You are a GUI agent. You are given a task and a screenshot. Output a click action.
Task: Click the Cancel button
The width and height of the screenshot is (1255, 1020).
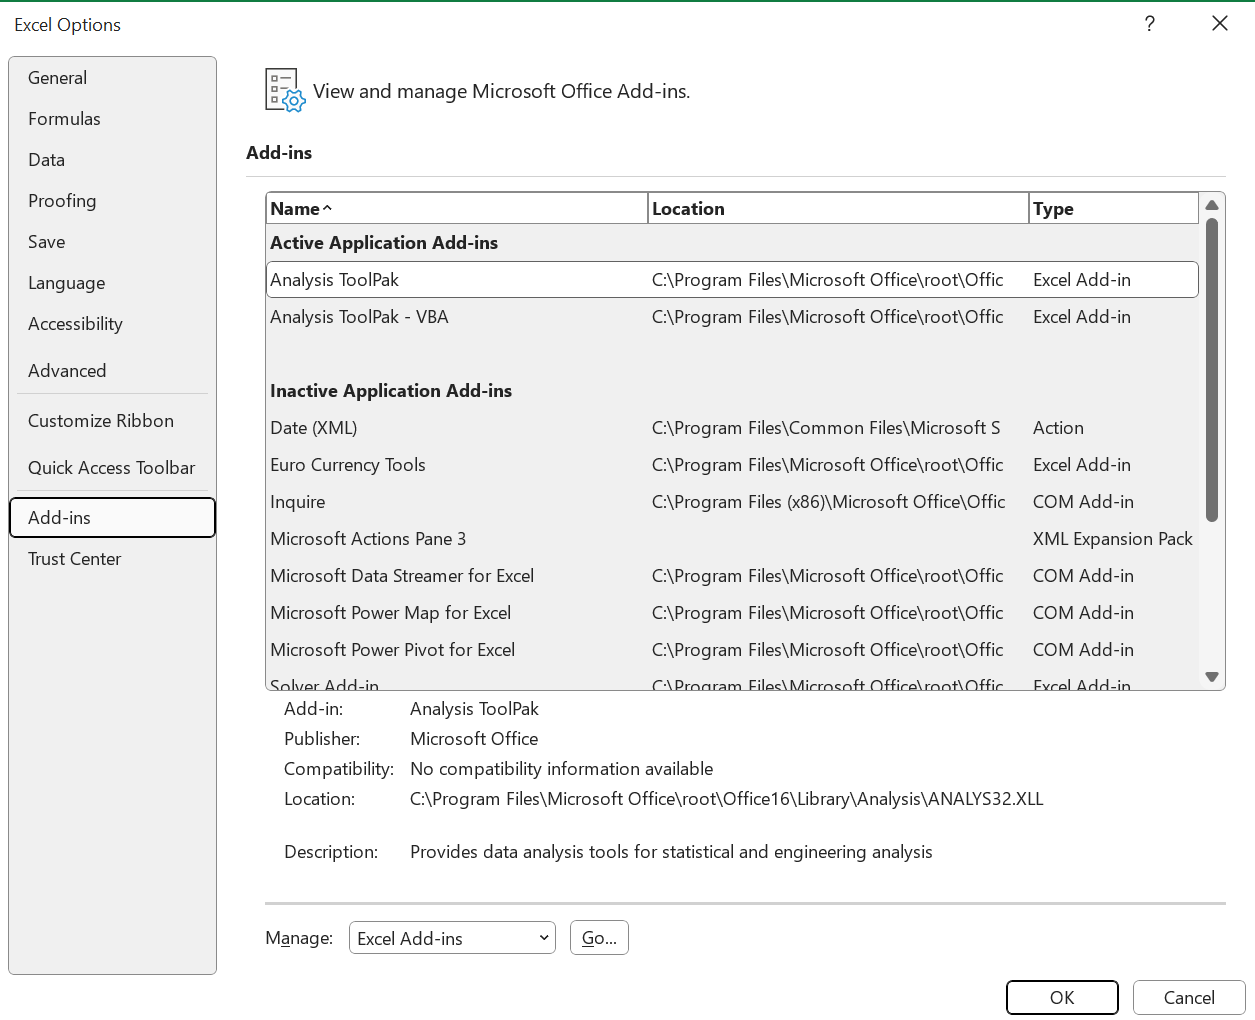pyautogui.click(x=1189, y=998)
